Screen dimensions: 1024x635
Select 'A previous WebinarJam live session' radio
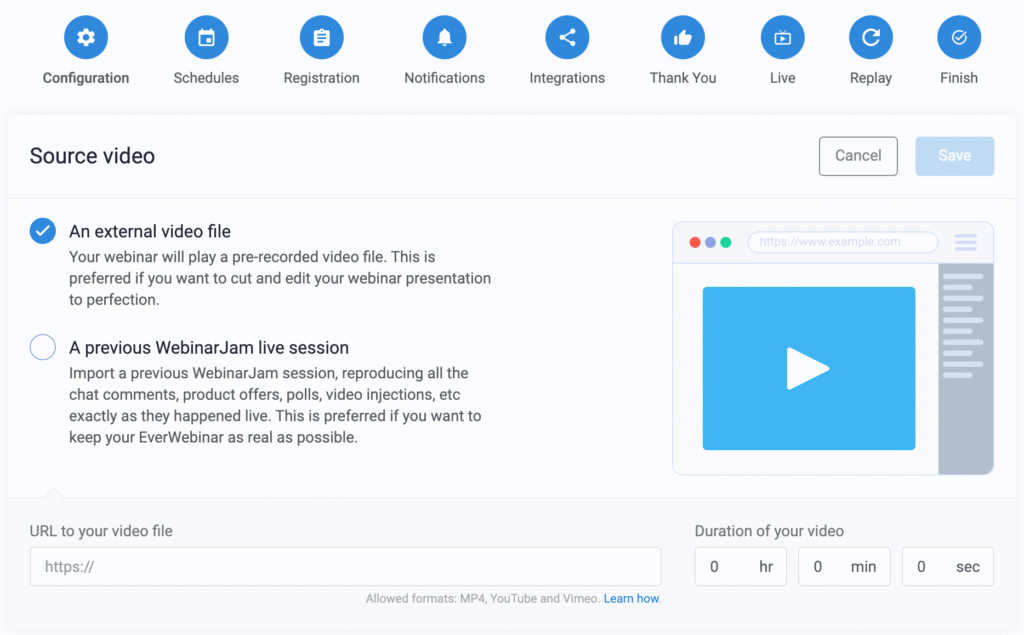tap(42, 347)
